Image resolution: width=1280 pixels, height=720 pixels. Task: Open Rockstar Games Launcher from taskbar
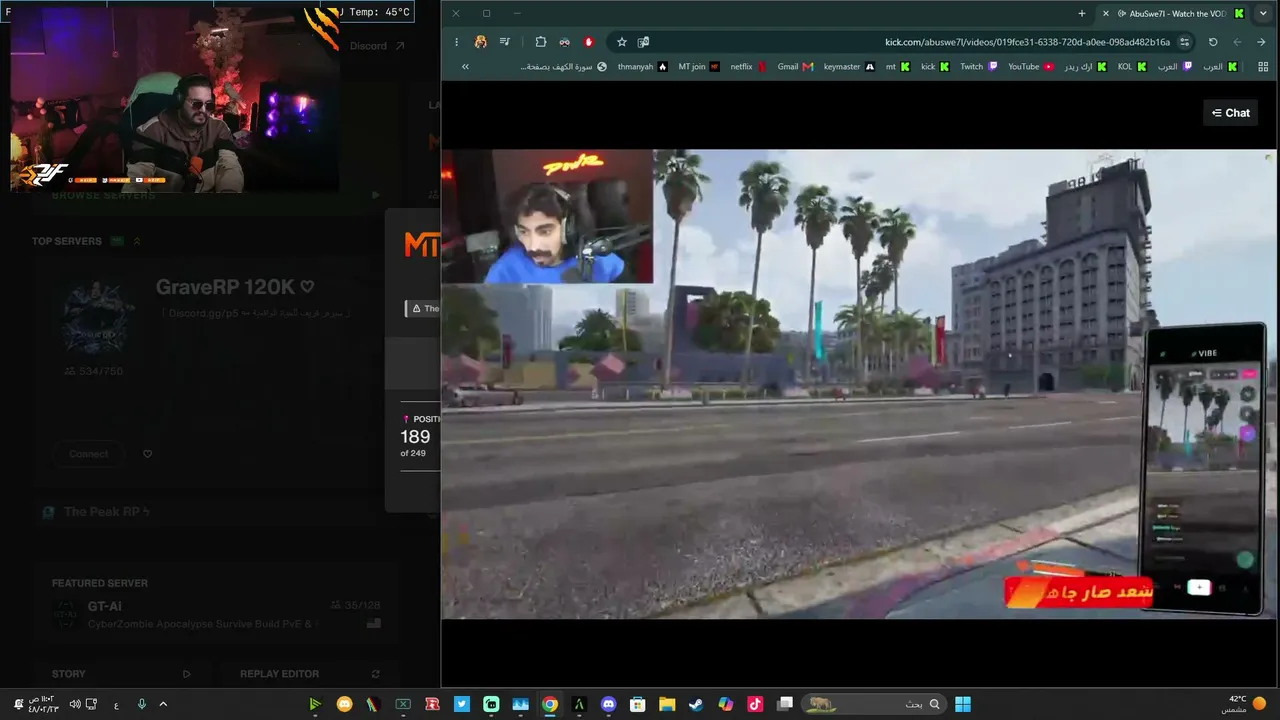click(x=432, y=704)
